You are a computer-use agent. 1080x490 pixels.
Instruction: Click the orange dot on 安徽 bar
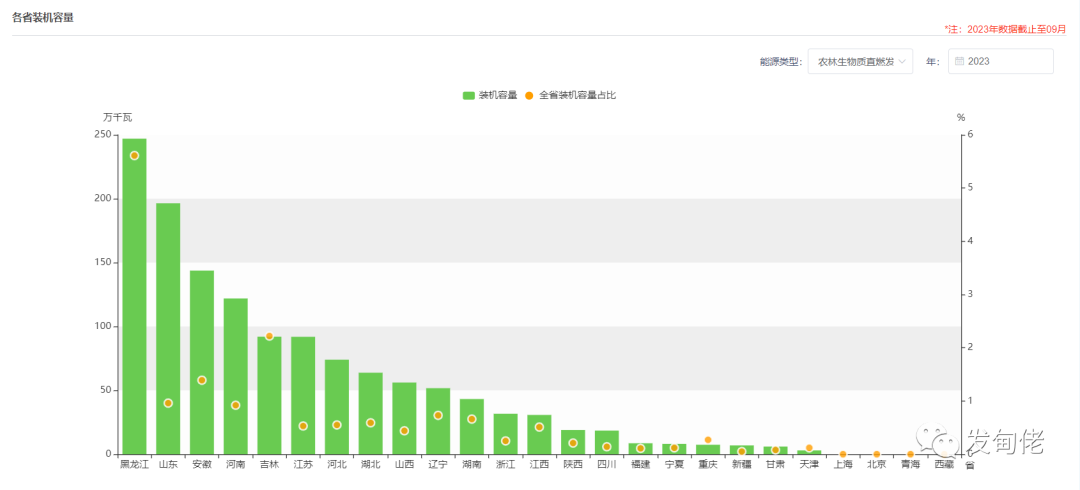(x=202, y=380)
